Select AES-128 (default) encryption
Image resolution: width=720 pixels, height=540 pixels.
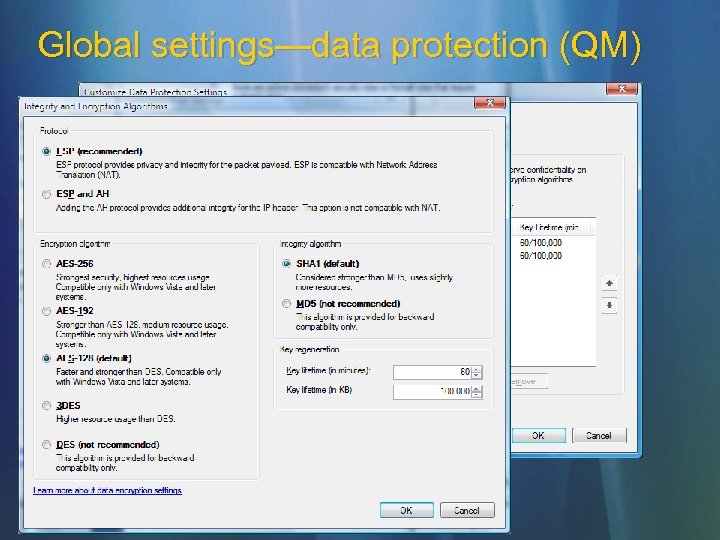click(x=46, y=359)
